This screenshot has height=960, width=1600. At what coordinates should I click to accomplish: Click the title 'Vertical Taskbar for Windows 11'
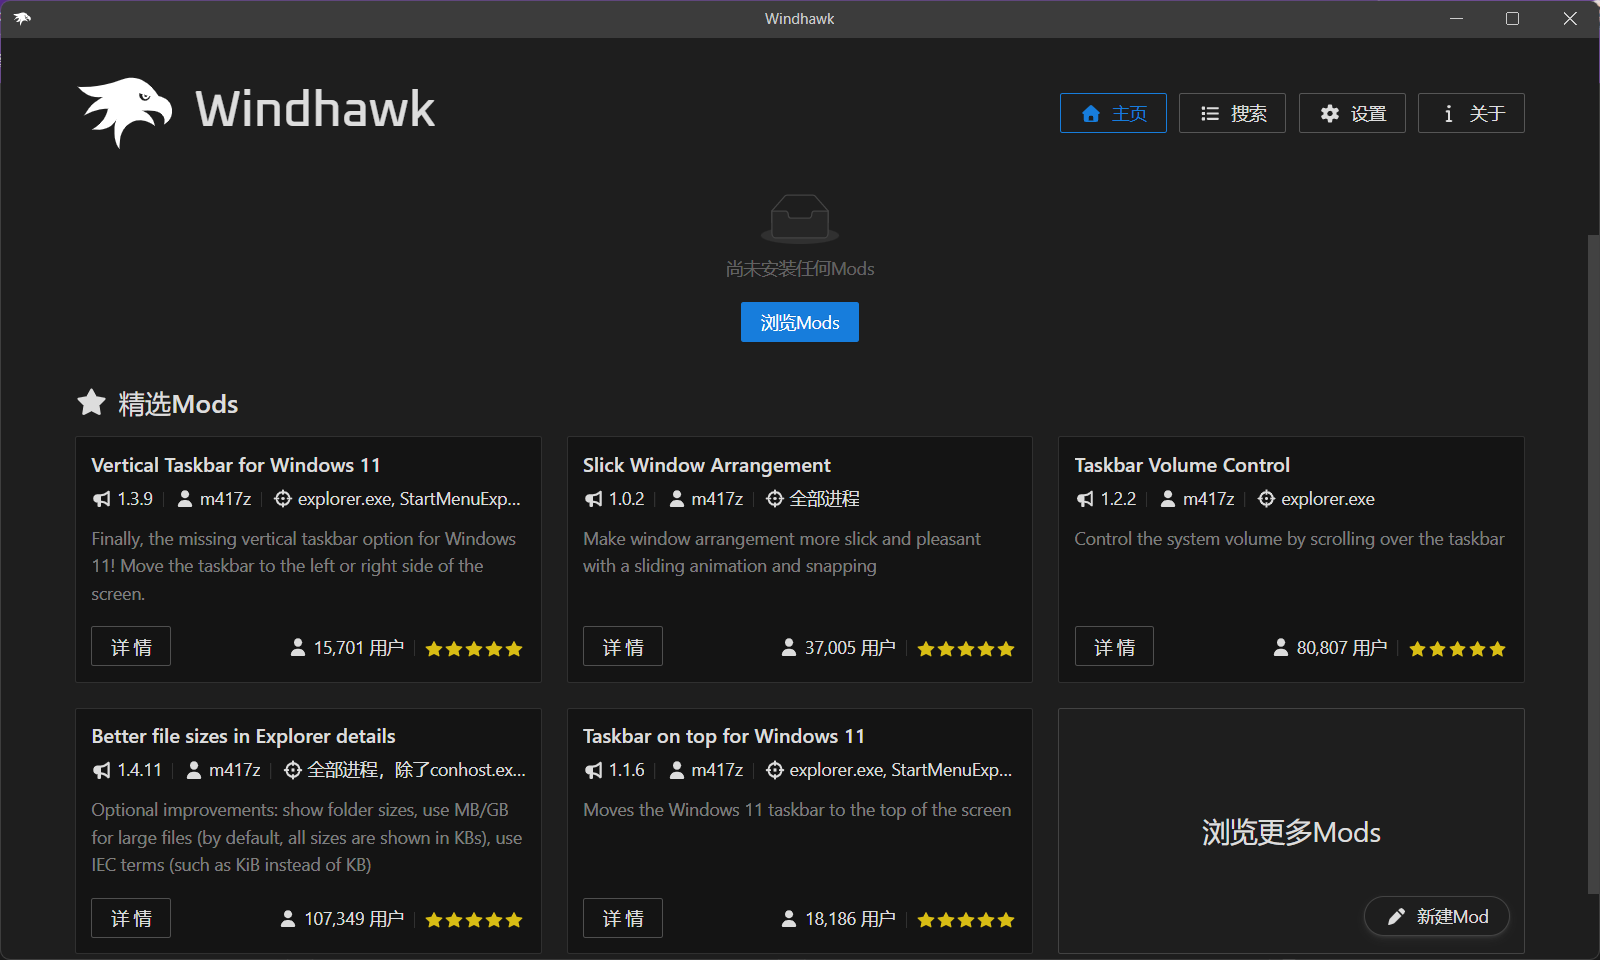coord(236,465)
